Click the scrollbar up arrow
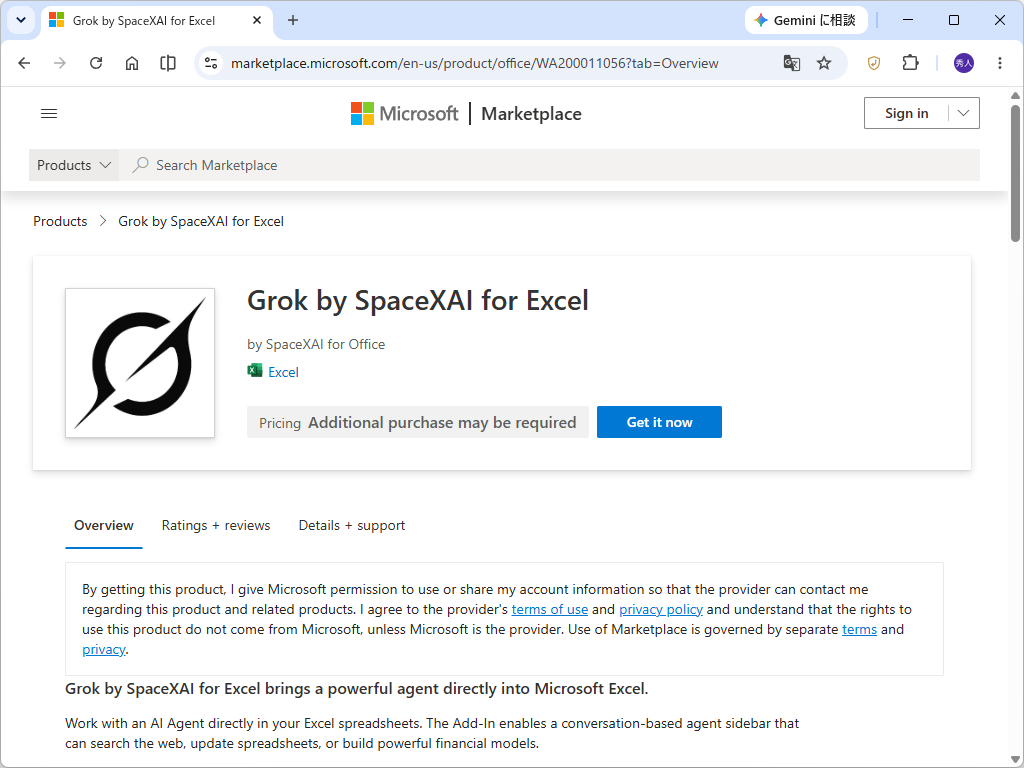This screenshot has height=768, width=1024. point(1016,95)
